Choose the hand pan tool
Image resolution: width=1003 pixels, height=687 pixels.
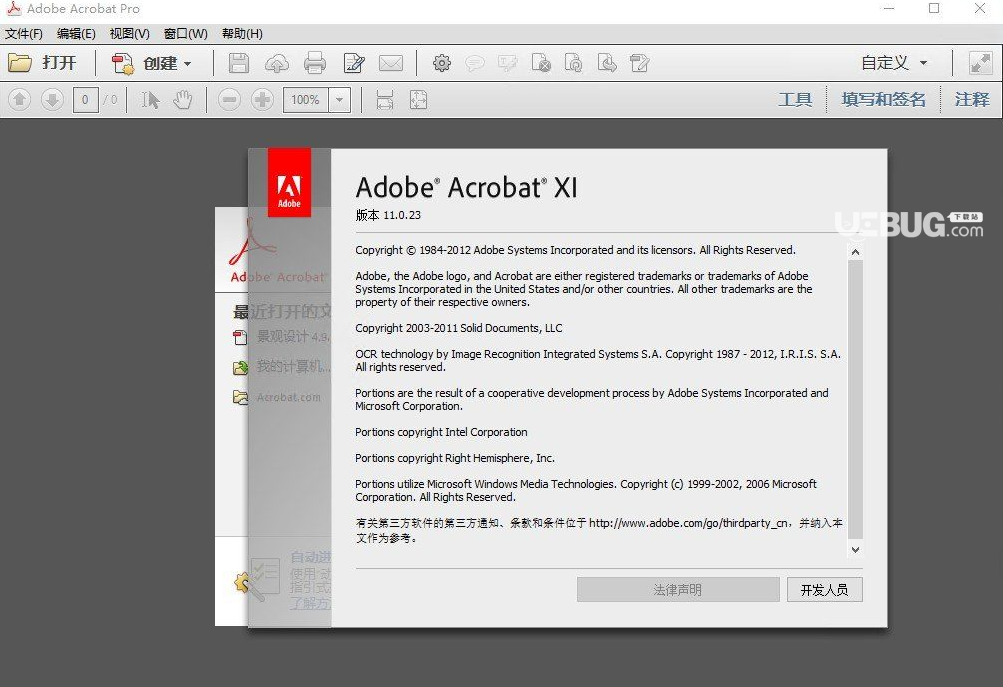(183, 100)
